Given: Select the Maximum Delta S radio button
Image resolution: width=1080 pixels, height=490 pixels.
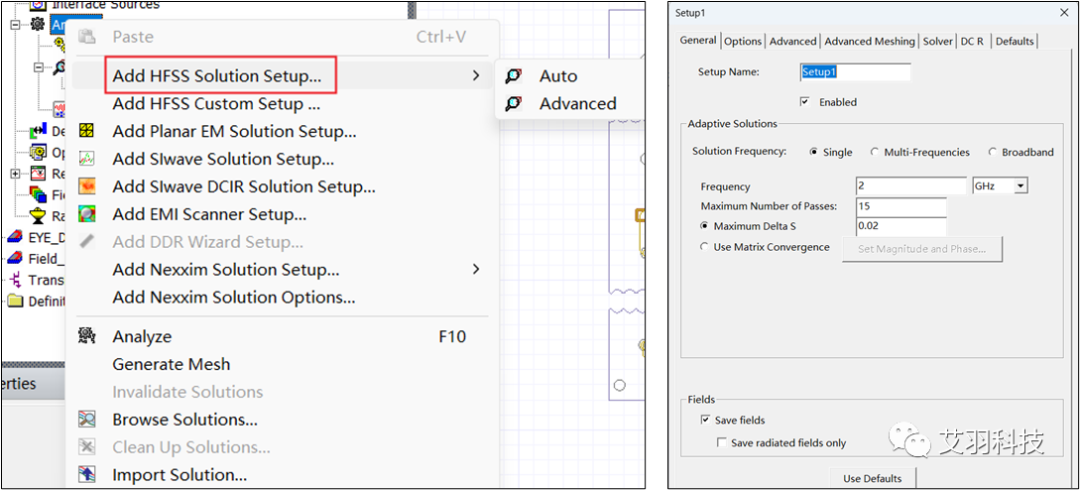Looking at the screenshot, I should tap(705, 226).
